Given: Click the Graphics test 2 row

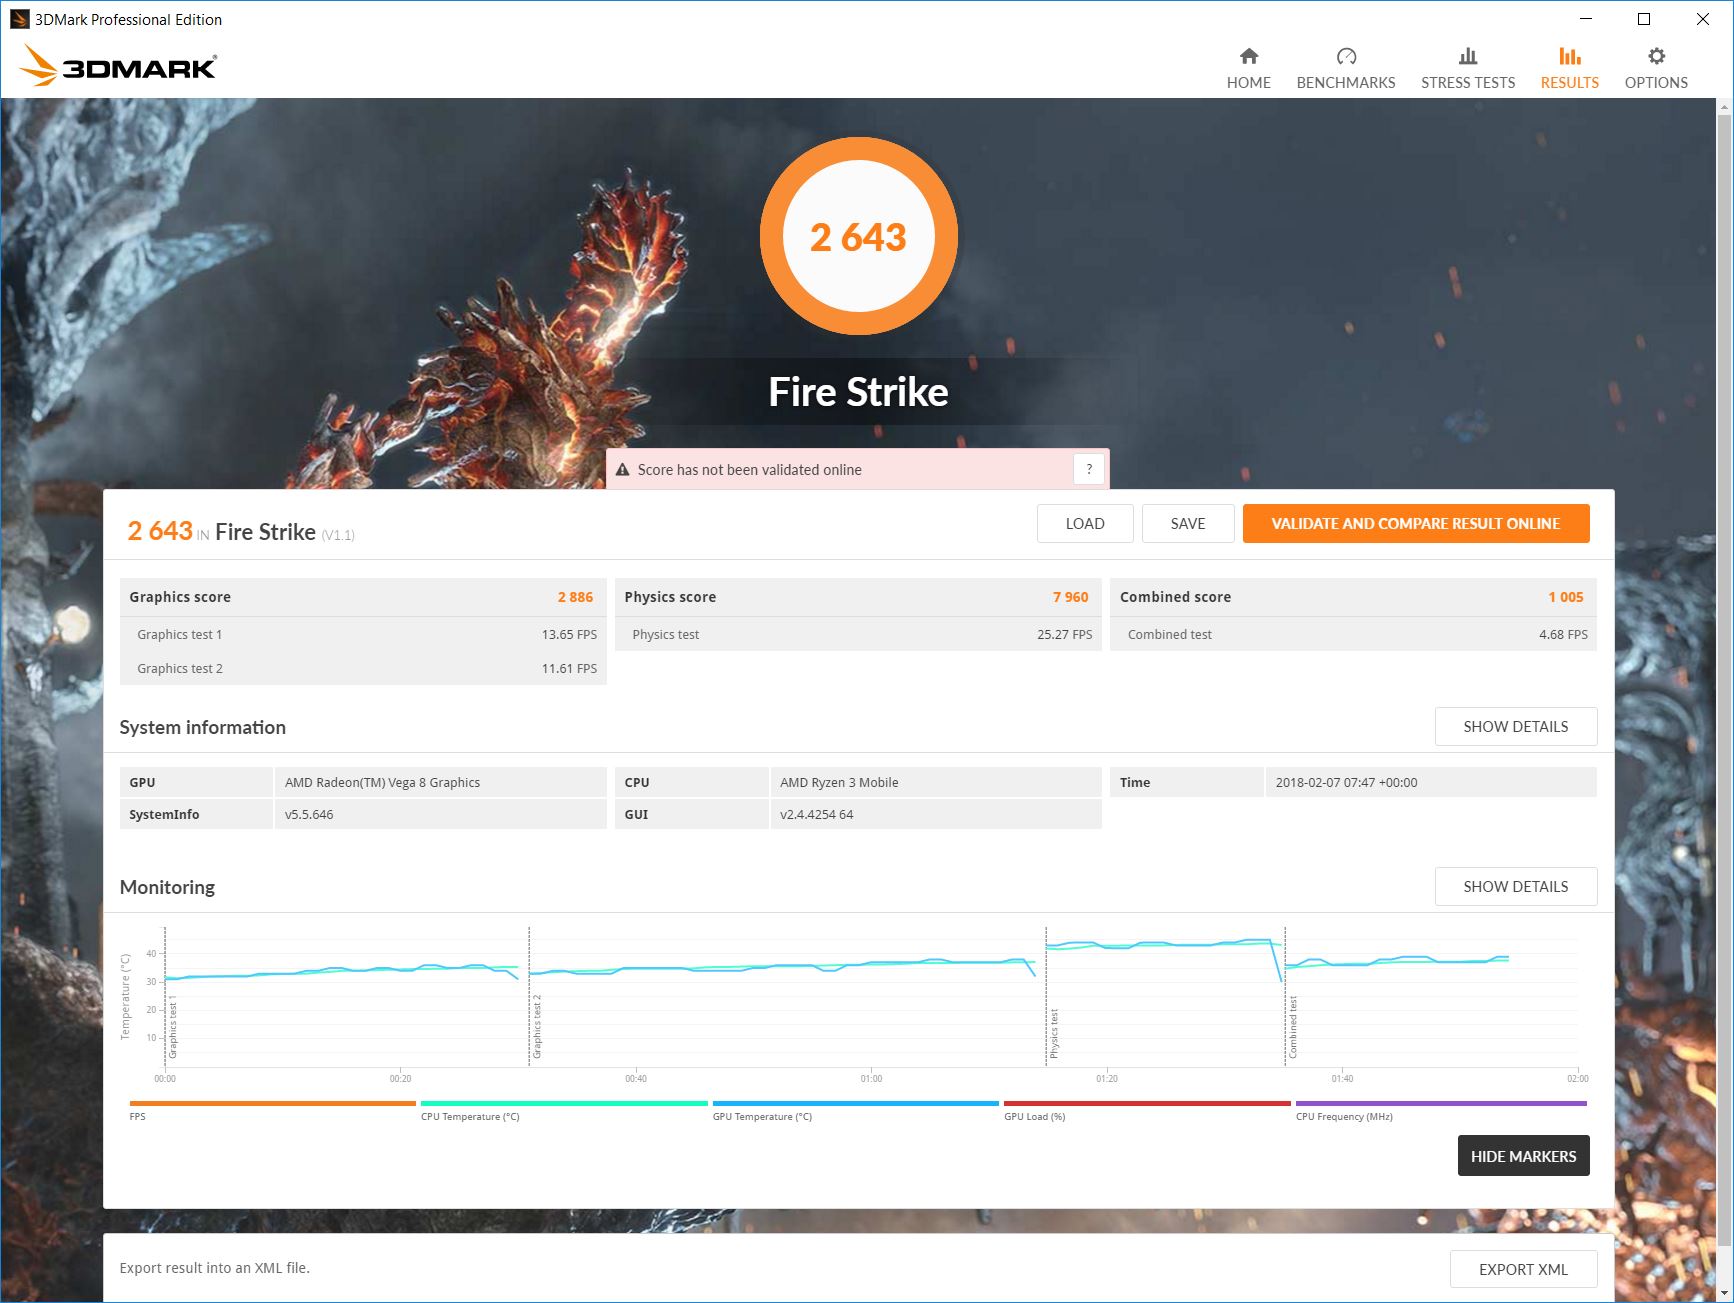Looking at the screenshot, I should 363,668.
